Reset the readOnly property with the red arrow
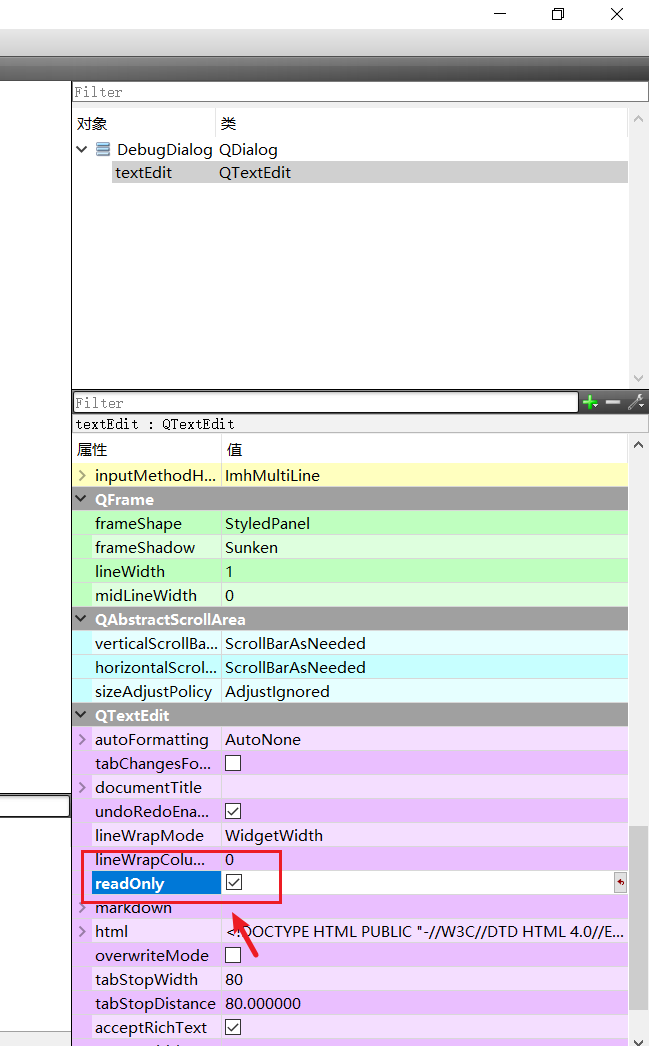 coord(620,883)
